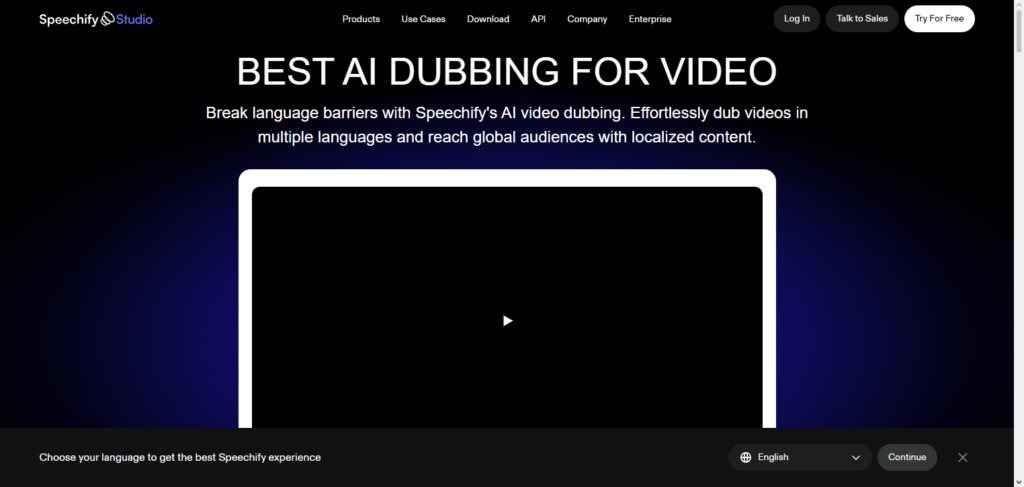Click the globe icon in language selector
This screenshot has height=487, width=1024.
click(x=746, y=458)
